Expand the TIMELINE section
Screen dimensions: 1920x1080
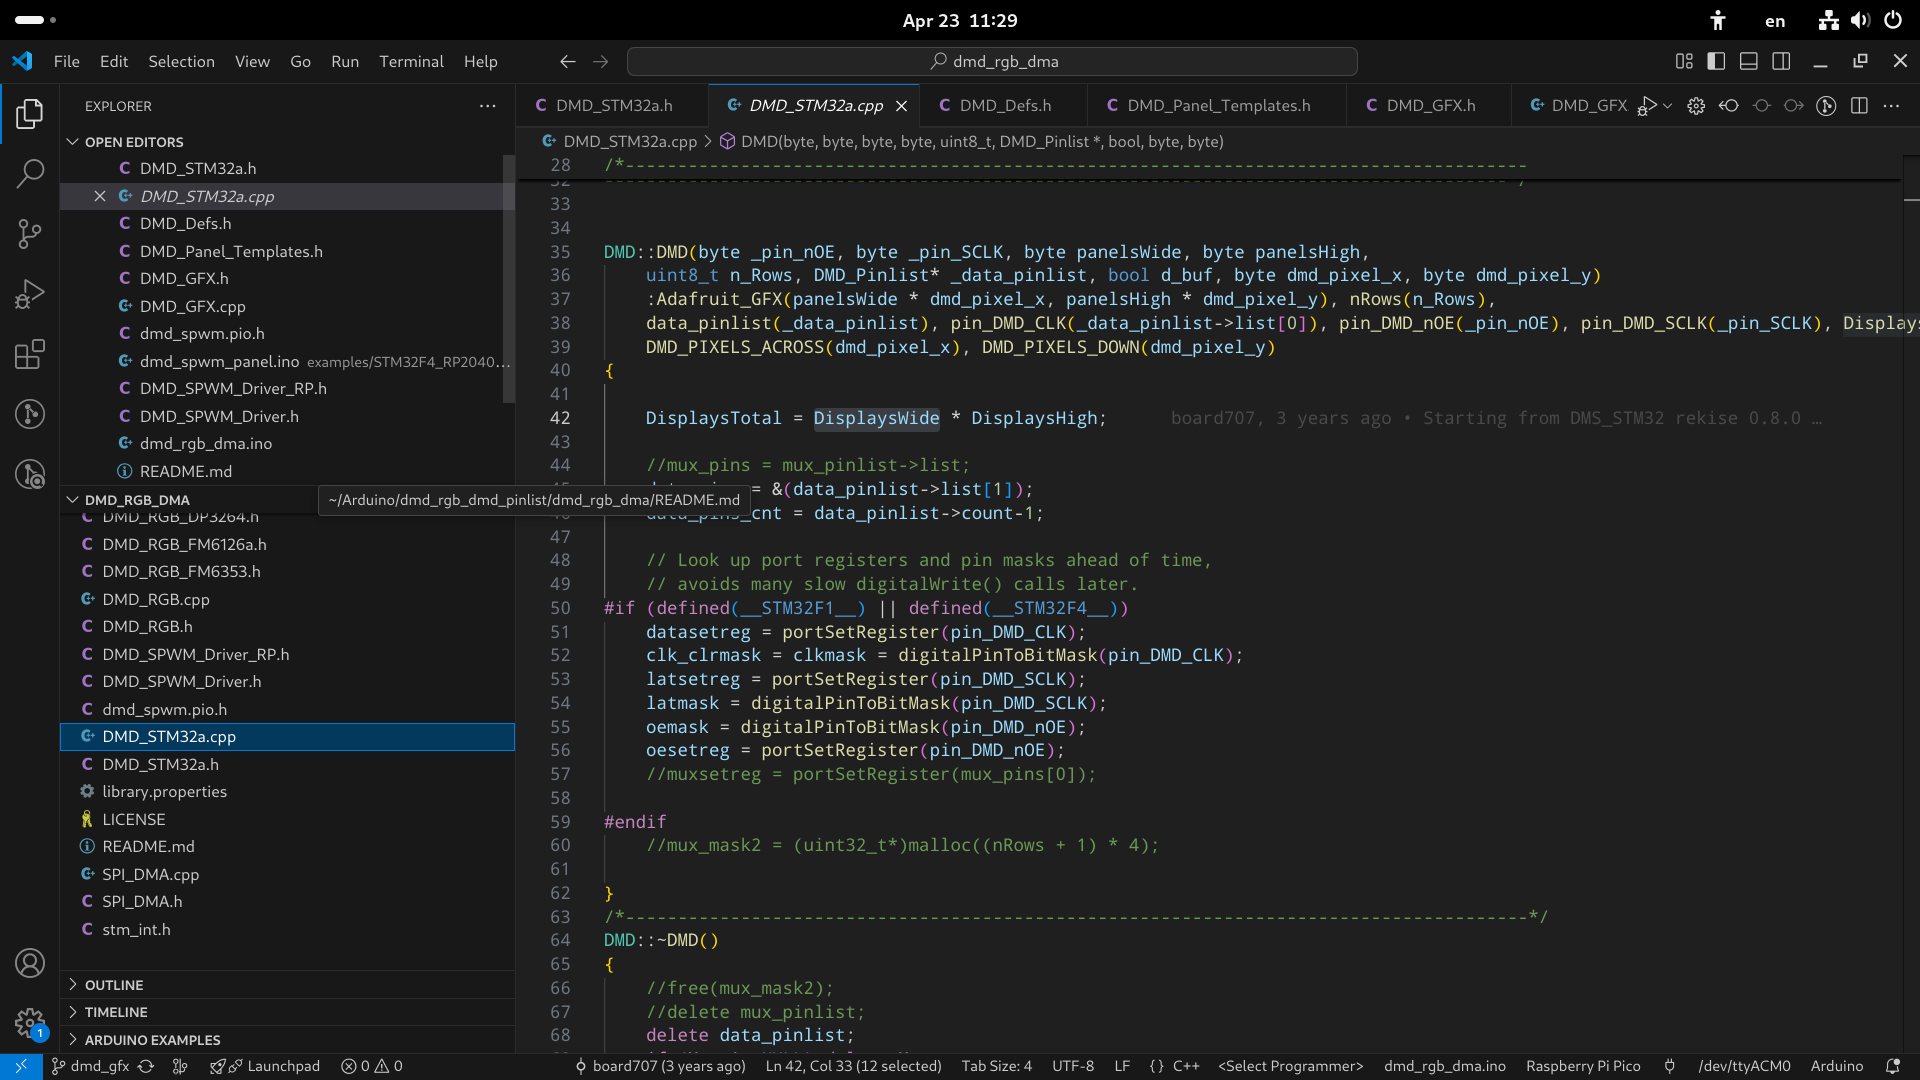click(x=116, y=1012)
